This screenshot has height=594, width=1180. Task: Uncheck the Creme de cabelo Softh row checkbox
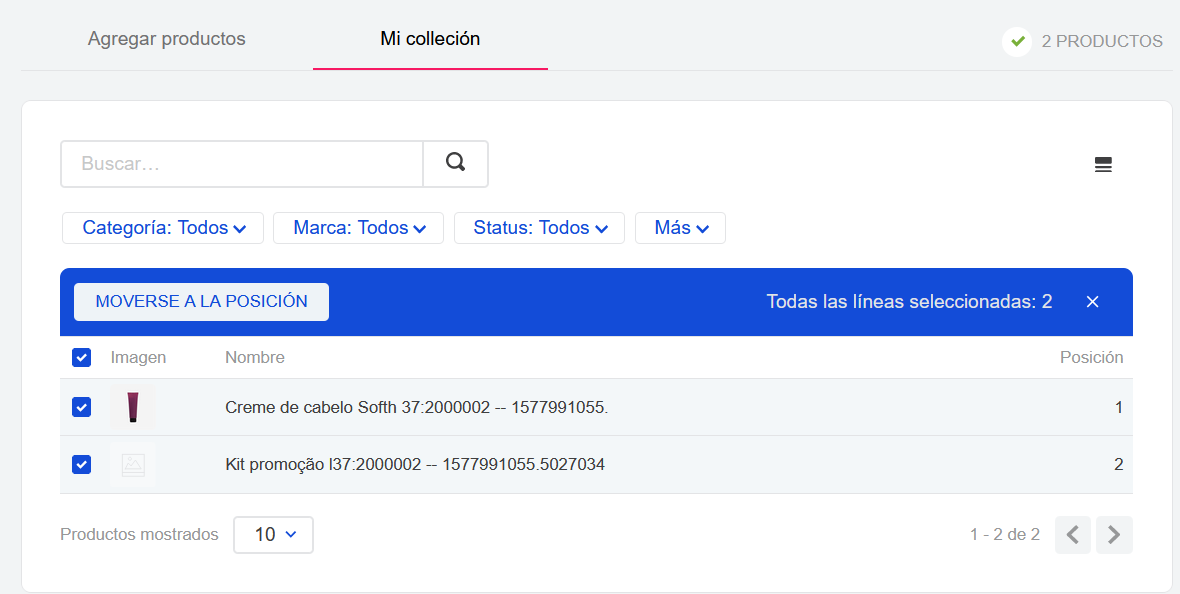81,408
